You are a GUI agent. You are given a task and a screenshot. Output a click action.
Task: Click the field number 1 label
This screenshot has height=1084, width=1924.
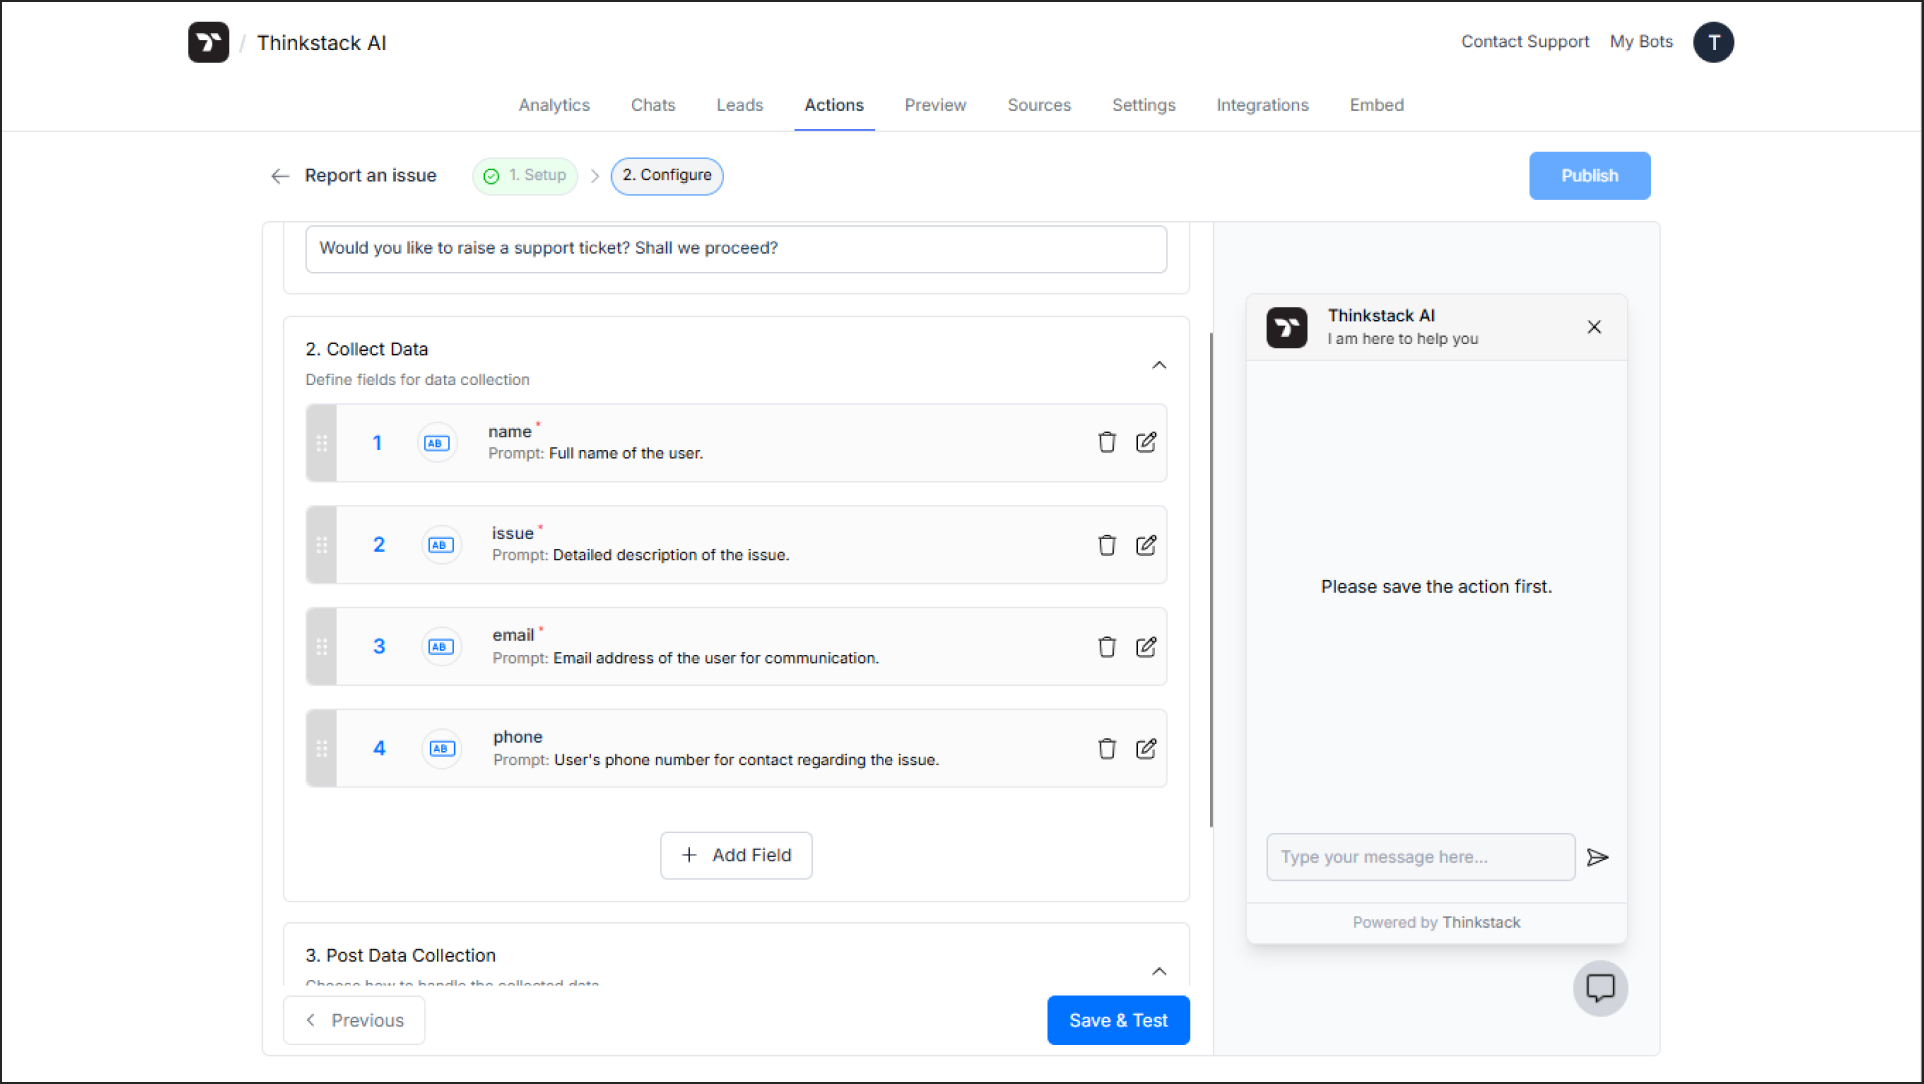(377, 443)
